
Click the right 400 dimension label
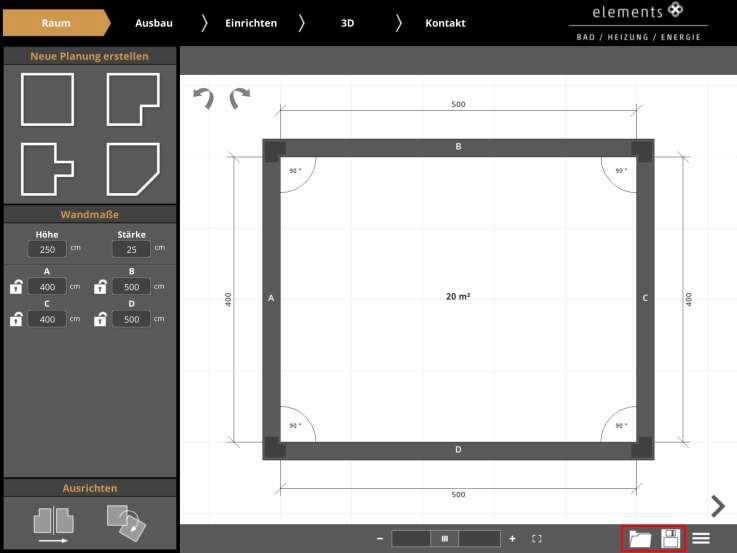click(x=689, y=299)
